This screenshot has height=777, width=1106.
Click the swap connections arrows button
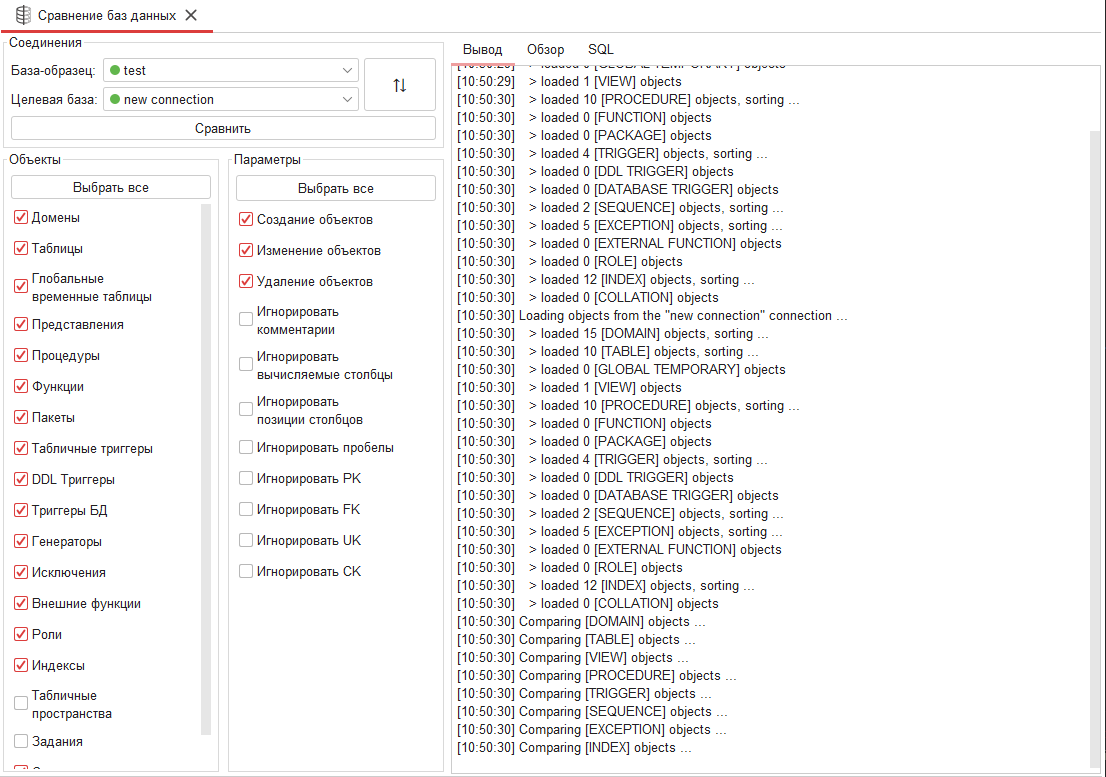pyautogui.click(x=400, y=85)
